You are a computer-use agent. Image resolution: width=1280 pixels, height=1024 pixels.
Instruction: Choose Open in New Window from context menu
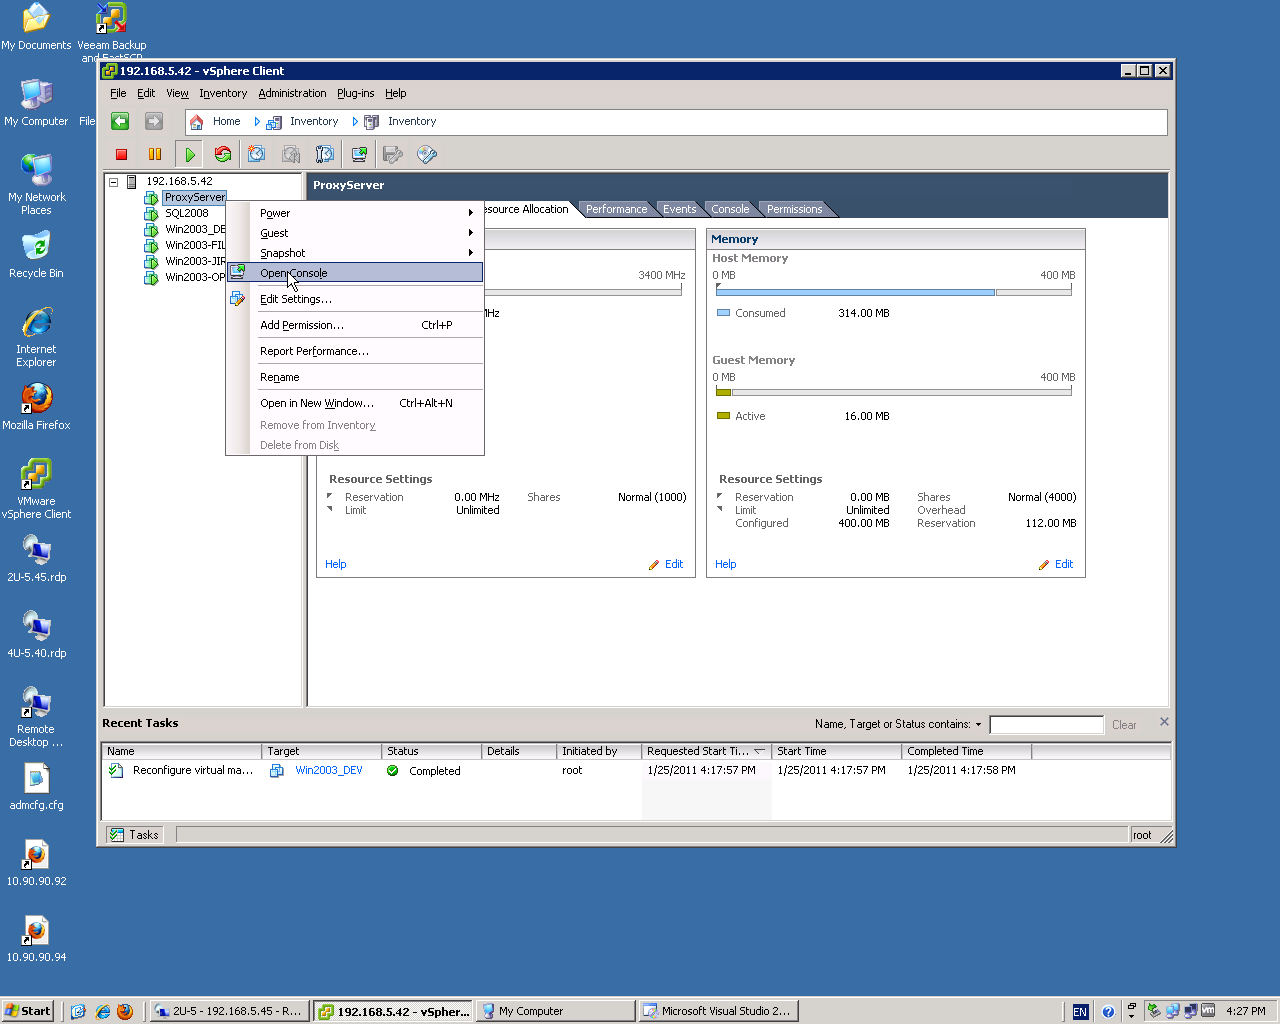(355, 403)
